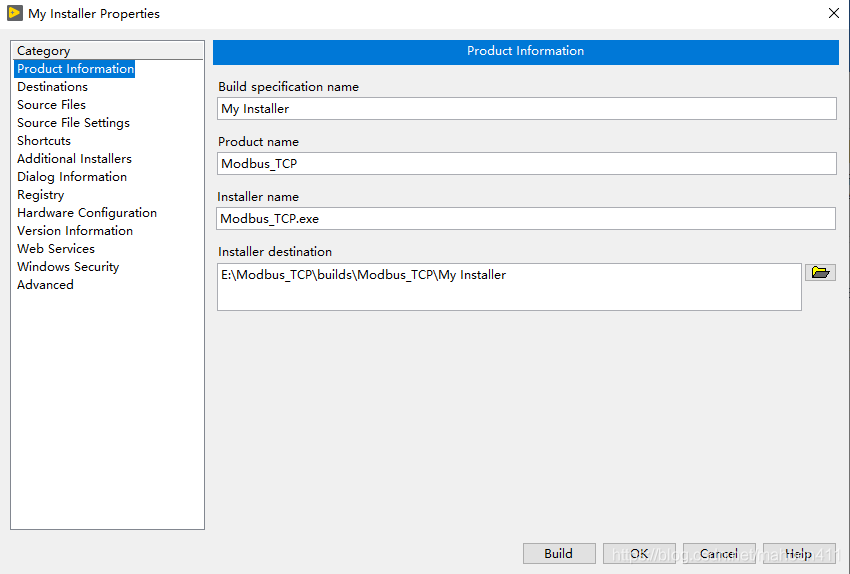Select Windows Security category
The width and height of the screenshot is (850, 574).
[x=68, y=267]
